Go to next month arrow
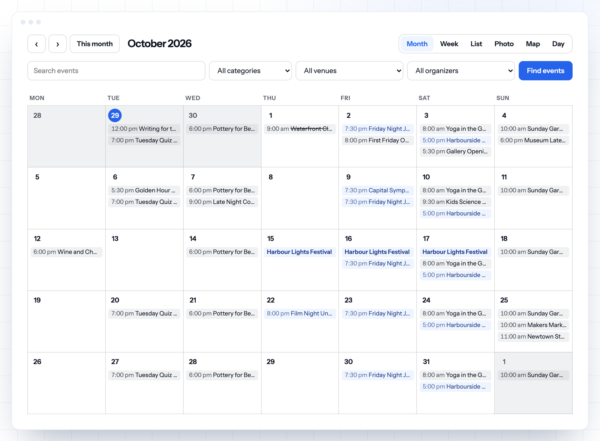This screenshot has height=441, width=600. 57,44
